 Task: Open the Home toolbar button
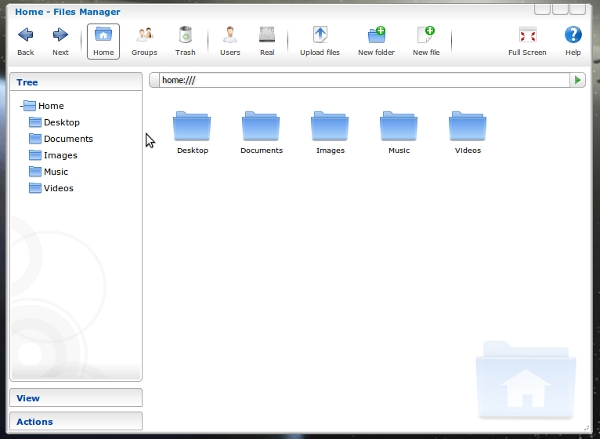click(x=103, y=41)
